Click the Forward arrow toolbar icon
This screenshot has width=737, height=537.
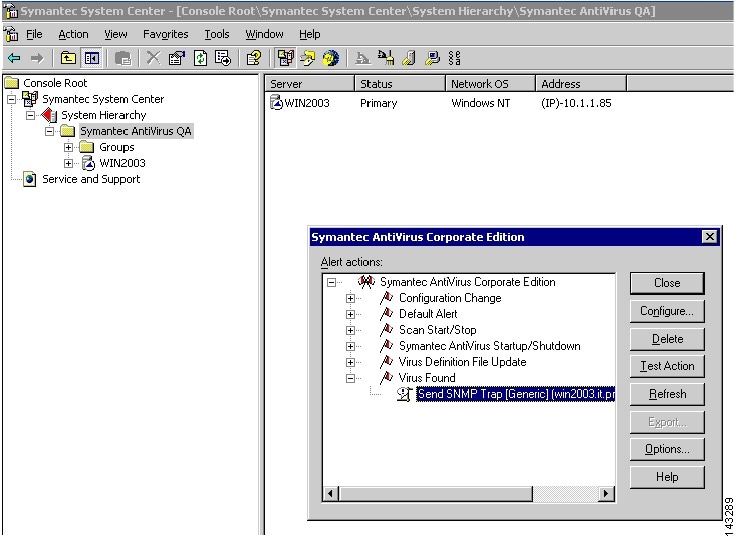pyautogui.click(x=37, y=58)
